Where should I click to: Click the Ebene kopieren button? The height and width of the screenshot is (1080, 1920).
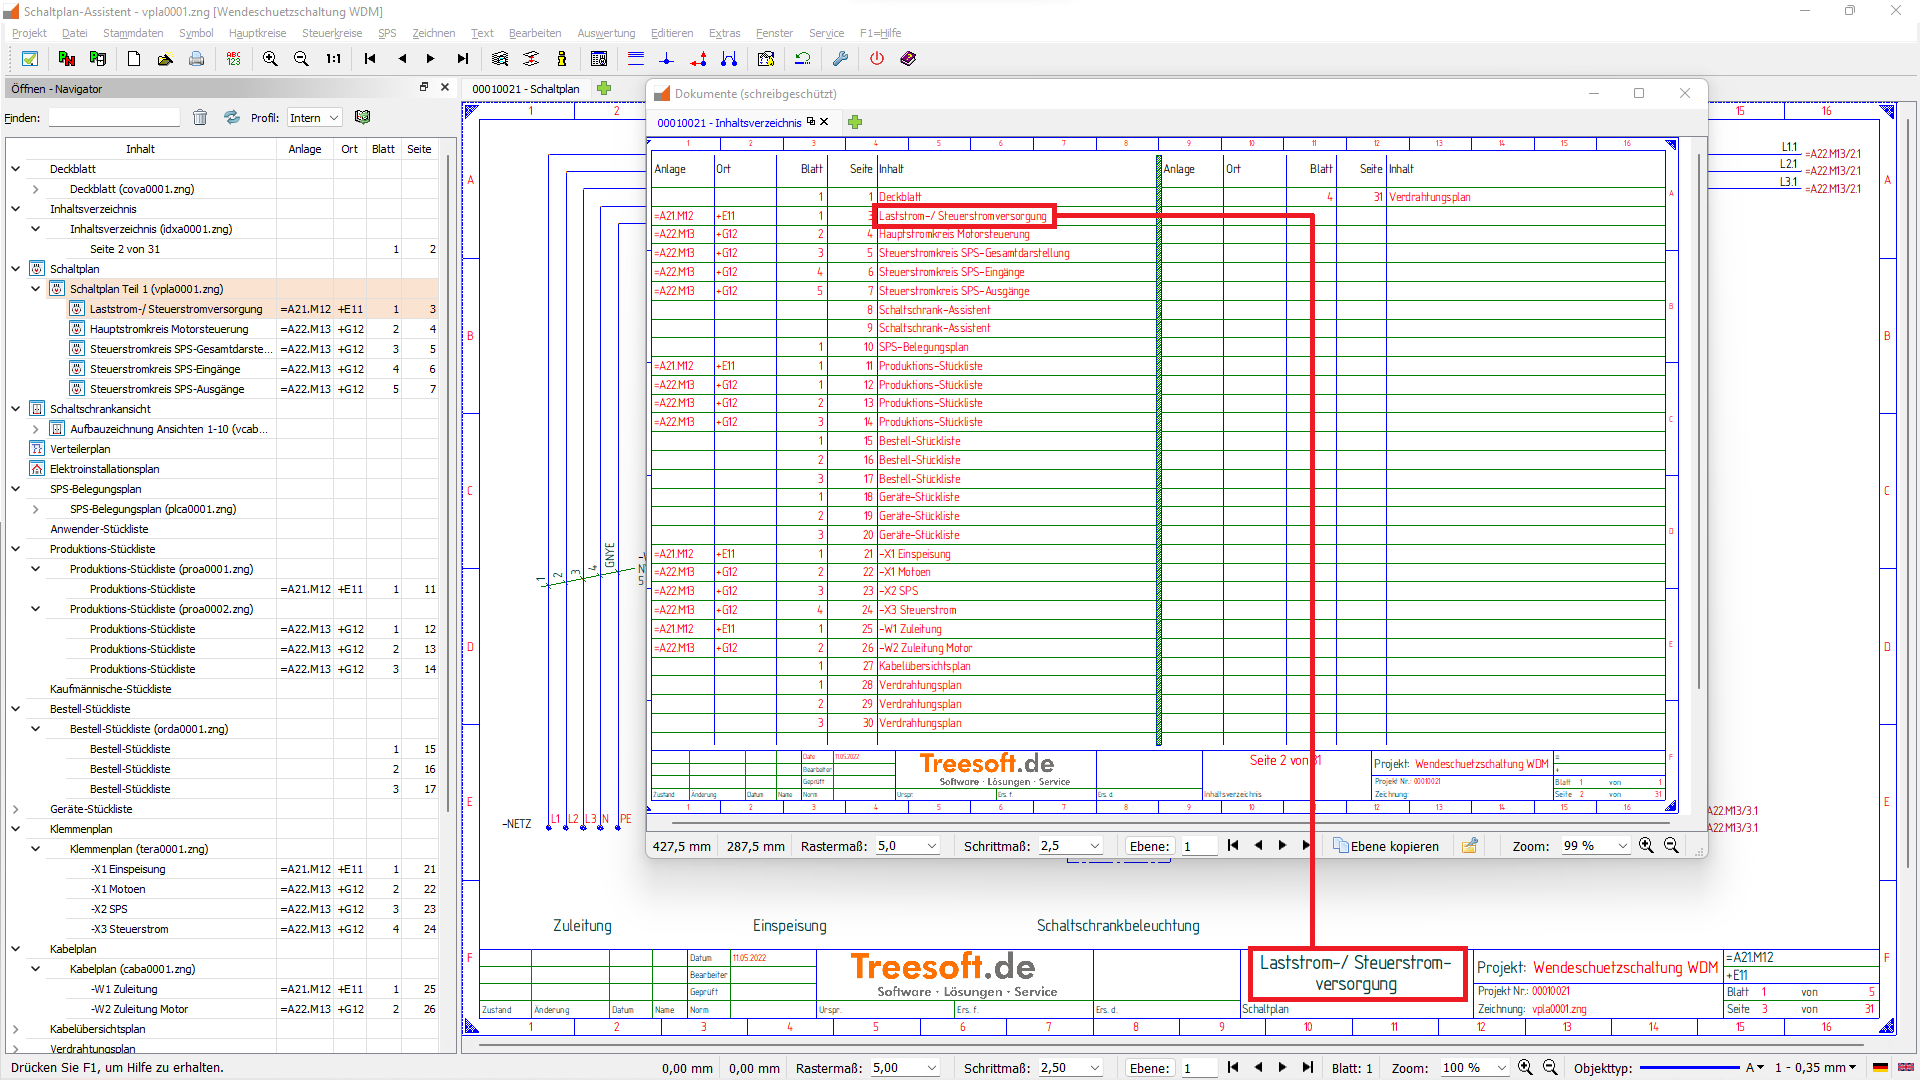click(1386, 846)
